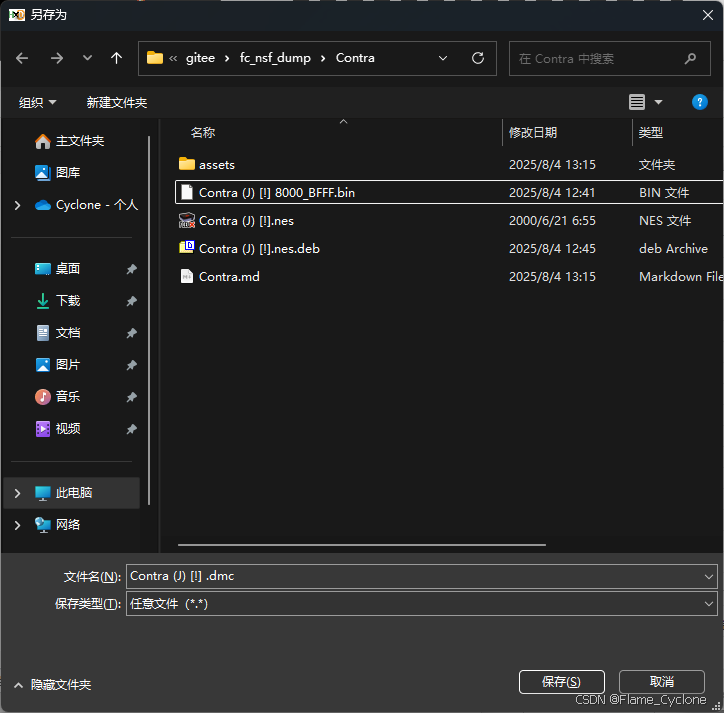Select Contra (J) [!] 8000_BFFF.bin file
Image resolution: width=724 pixels, height=713 pixels.
(x=448, y=192)
